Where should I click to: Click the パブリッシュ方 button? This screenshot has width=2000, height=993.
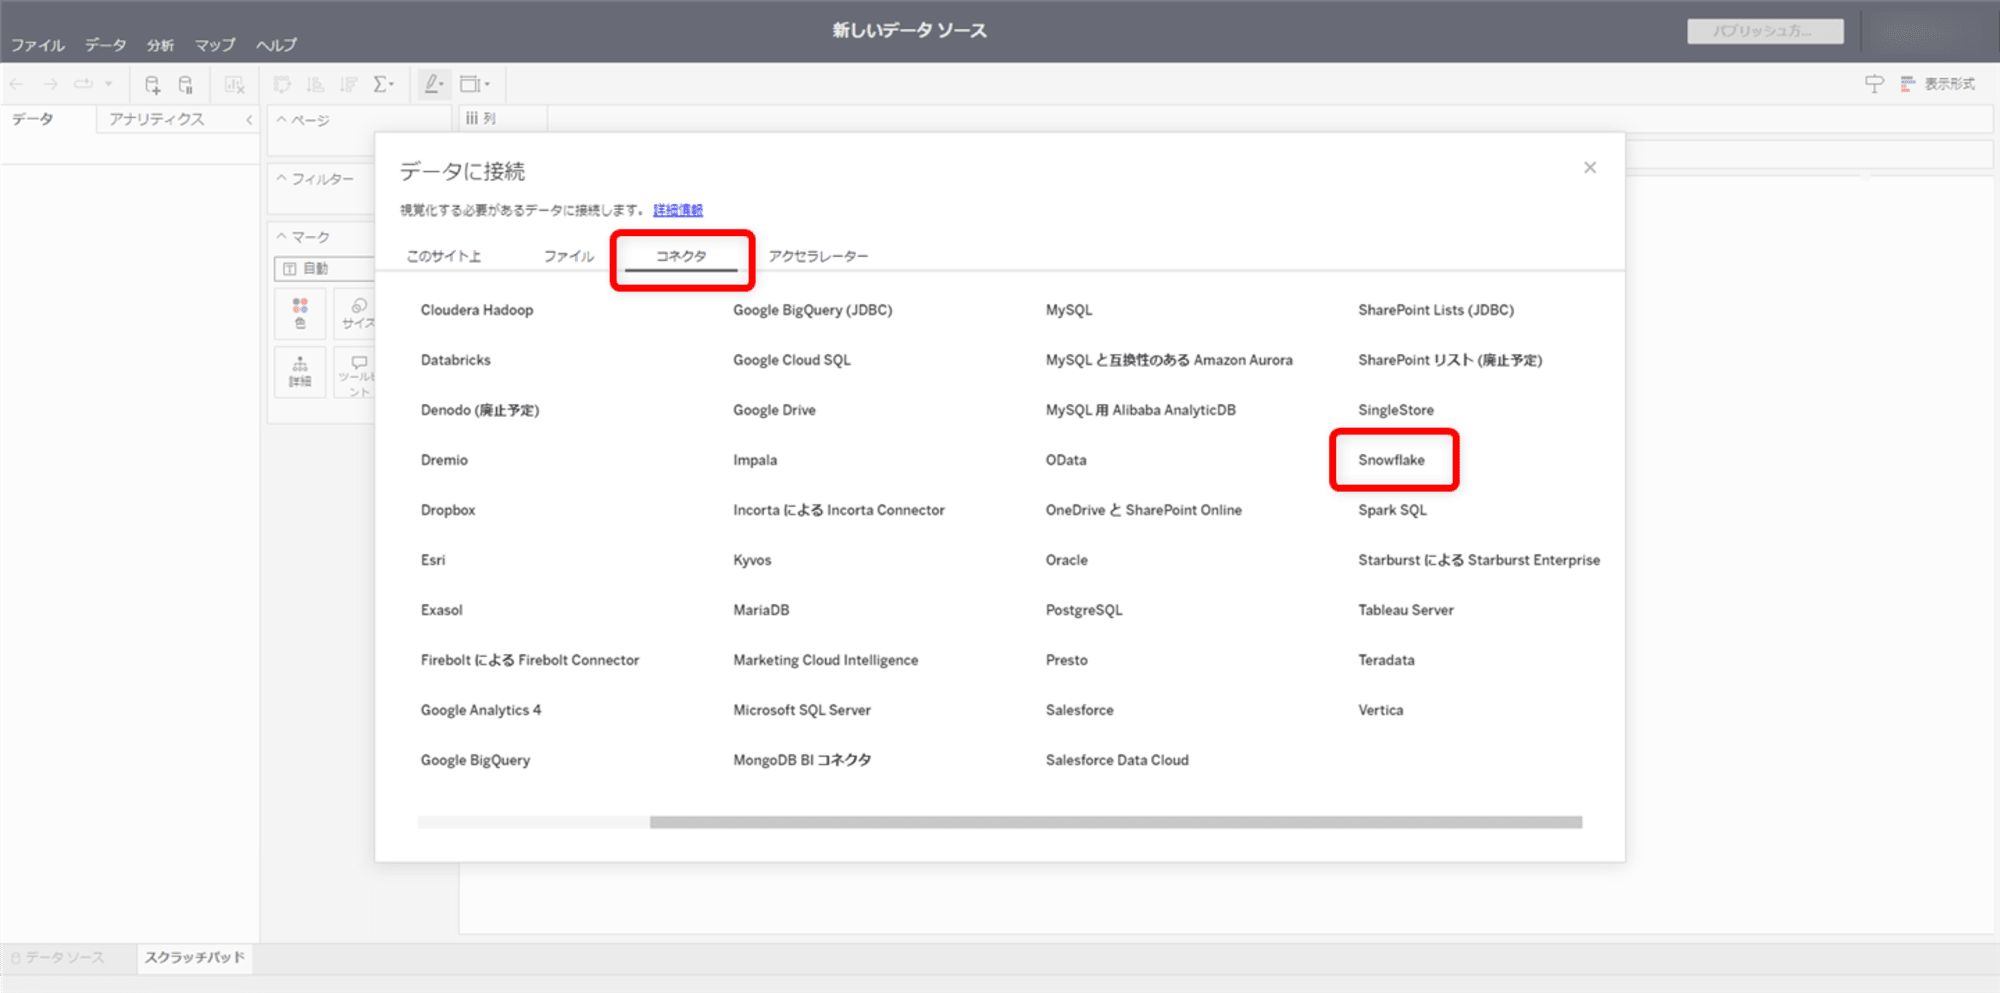tap(1766, 31)
